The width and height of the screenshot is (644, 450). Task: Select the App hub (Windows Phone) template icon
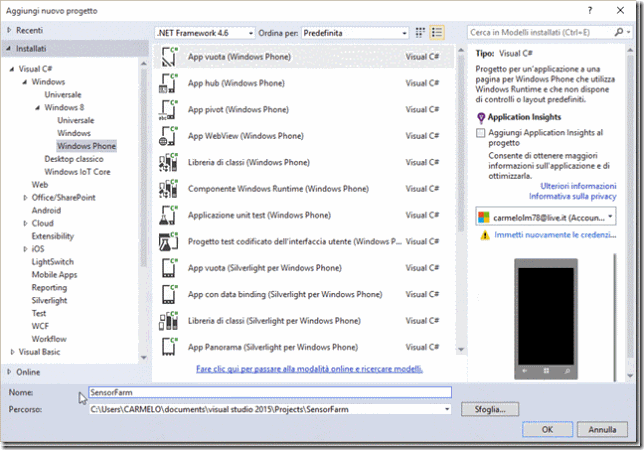pyautogui.click(x=168, y=83)
